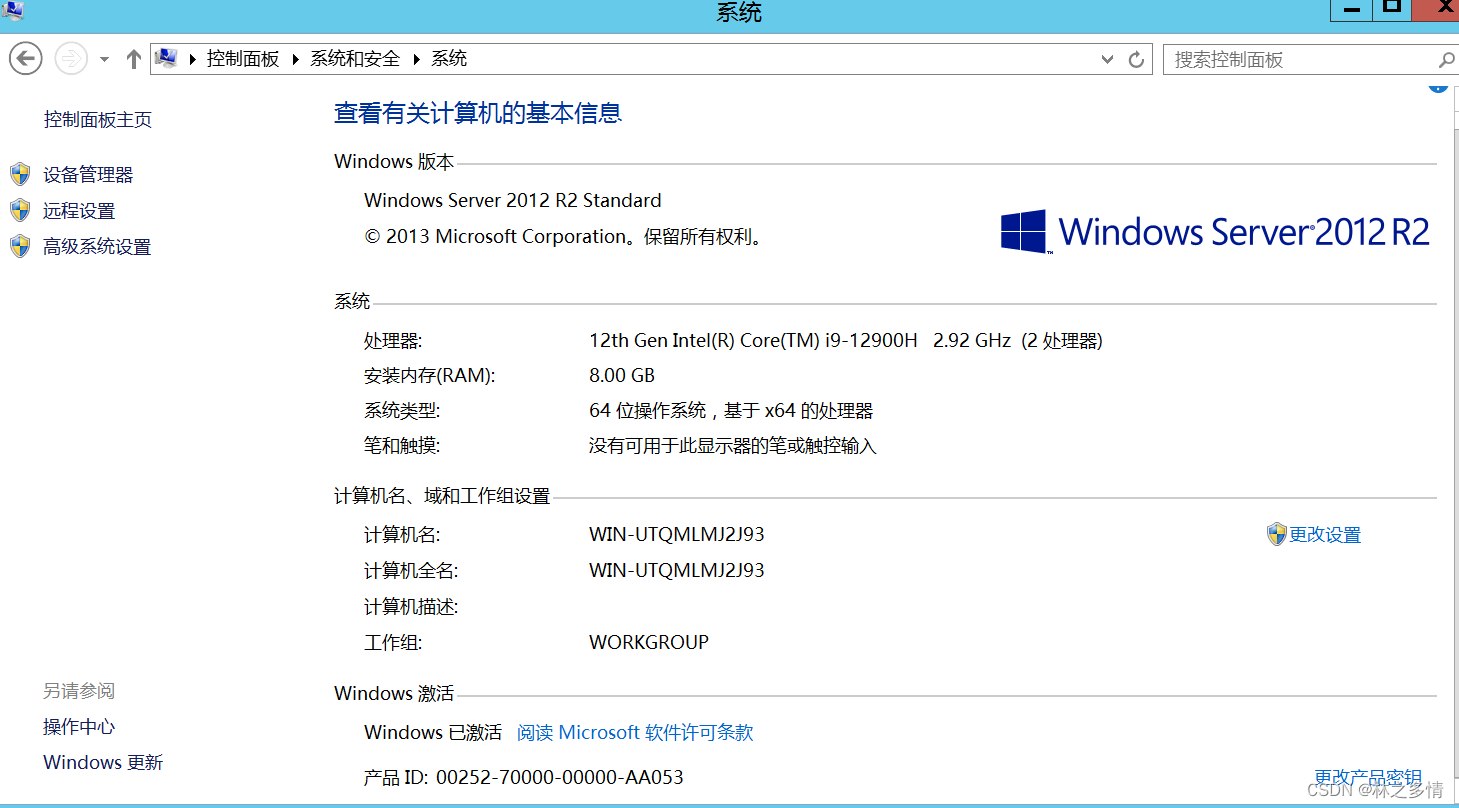Expand the chevron after 系统和安全 breadcrumb
1459x808 pixels.
point(416,59)
